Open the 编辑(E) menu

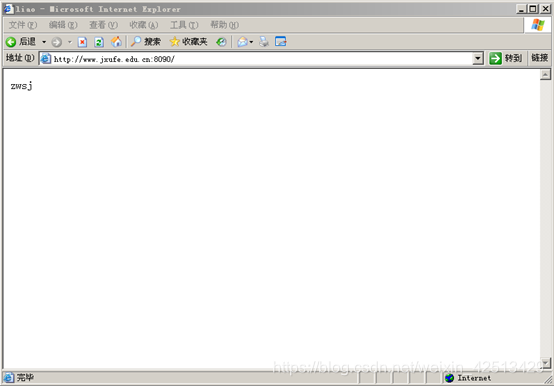pyautogui.click(x=63, y=25)
